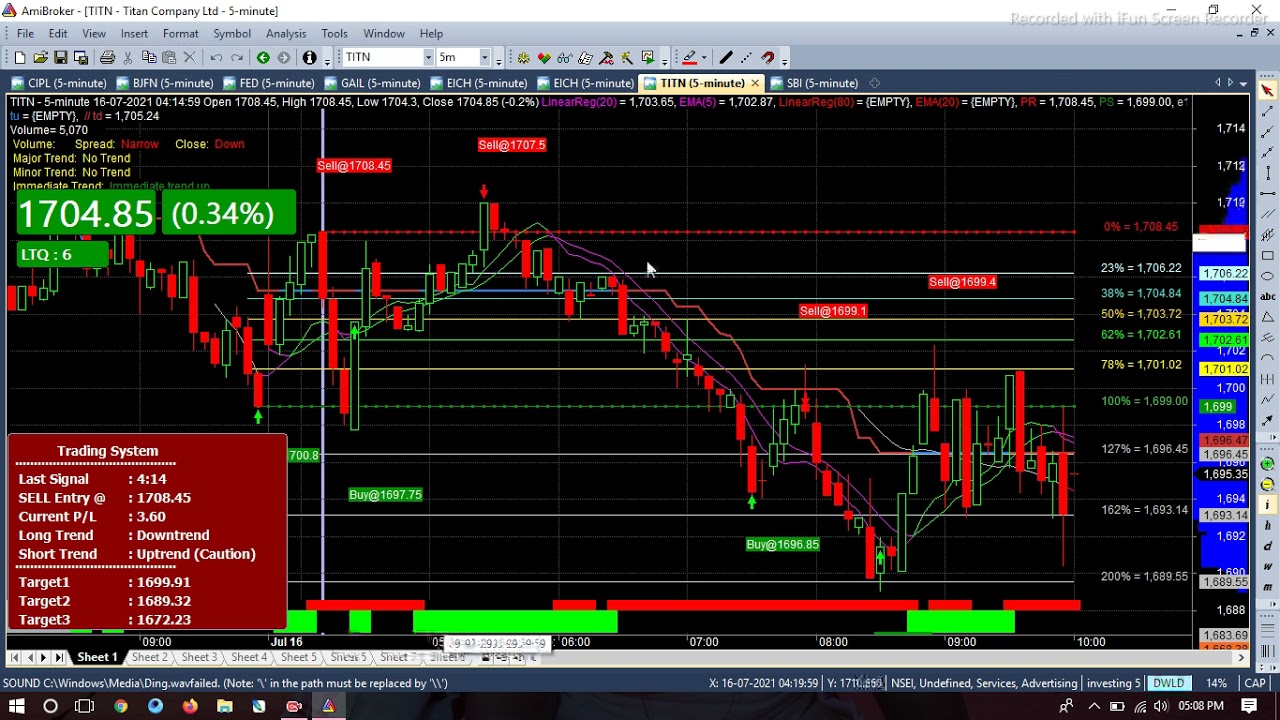Open File Explorer from the taskbar
1280x720 pixels.
click(225, 706)
